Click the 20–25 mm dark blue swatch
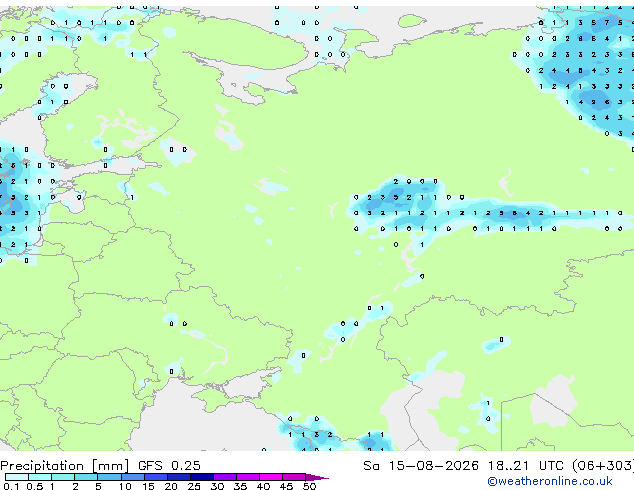The image size is (634, 490). (179, 477)
